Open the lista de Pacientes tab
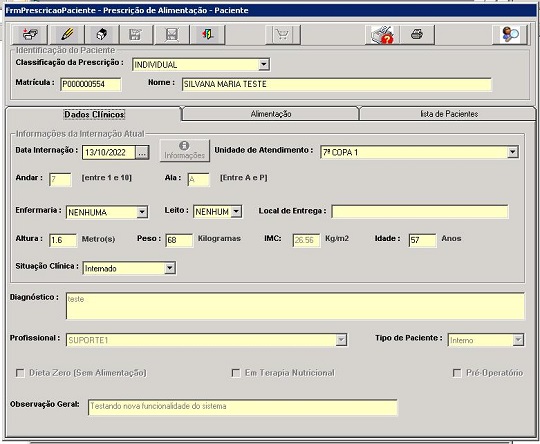The image size is (540, 444). tap(449, 114)
